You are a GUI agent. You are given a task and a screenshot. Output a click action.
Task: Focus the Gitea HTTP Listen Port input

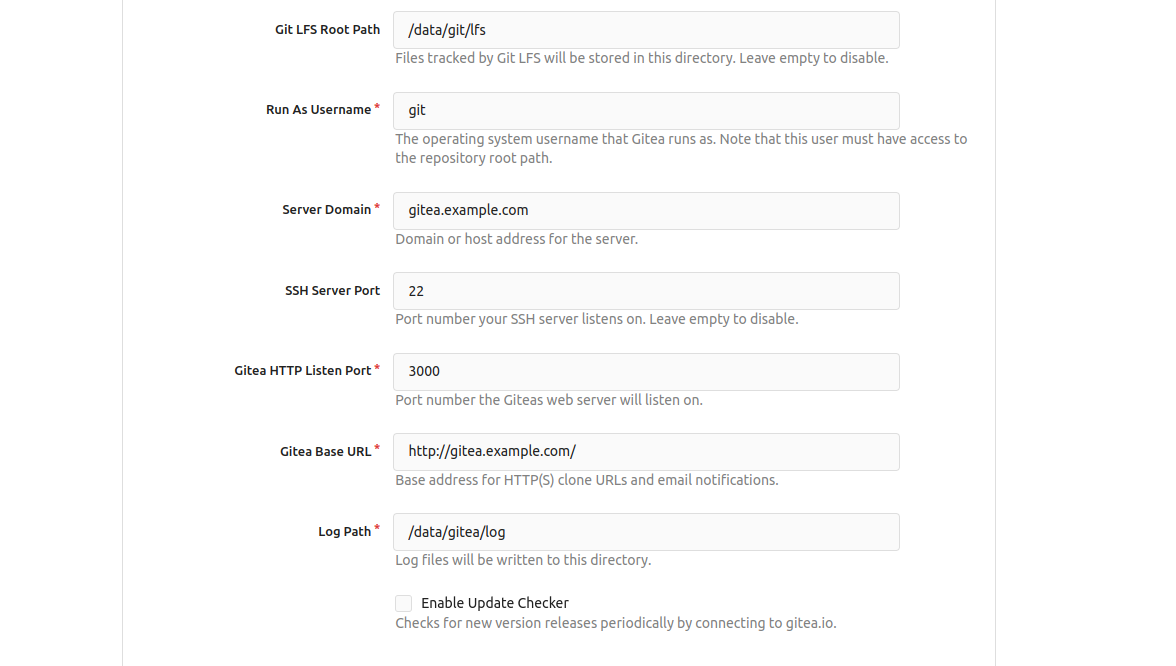(x=646, y=371)
